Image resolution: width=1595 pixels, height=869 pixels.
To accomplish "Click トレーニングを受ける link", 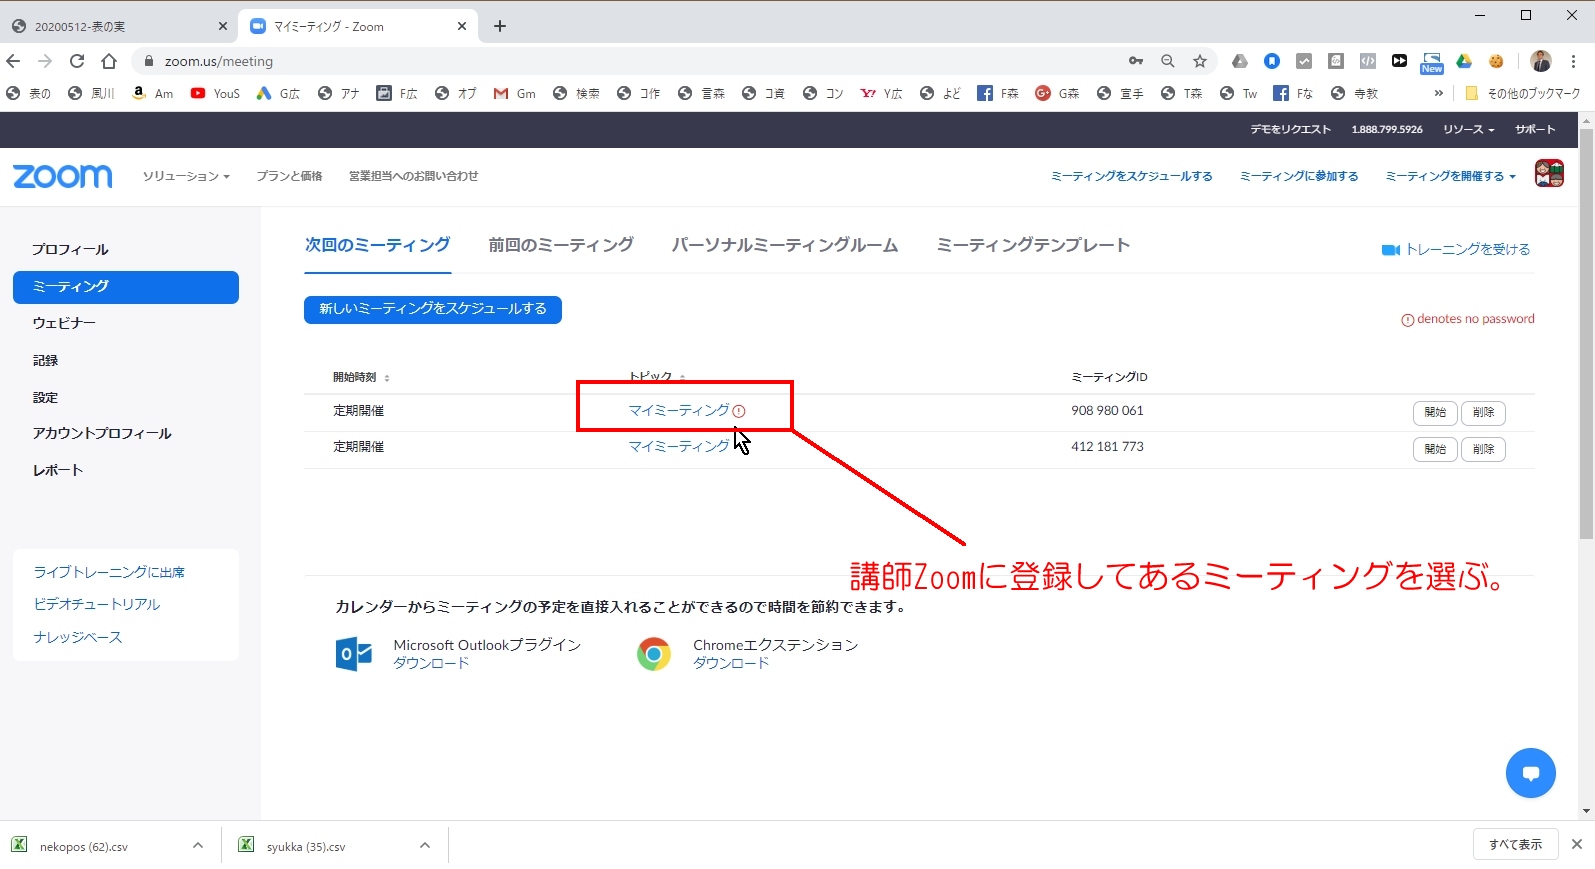I will (x=1456, y=250).
